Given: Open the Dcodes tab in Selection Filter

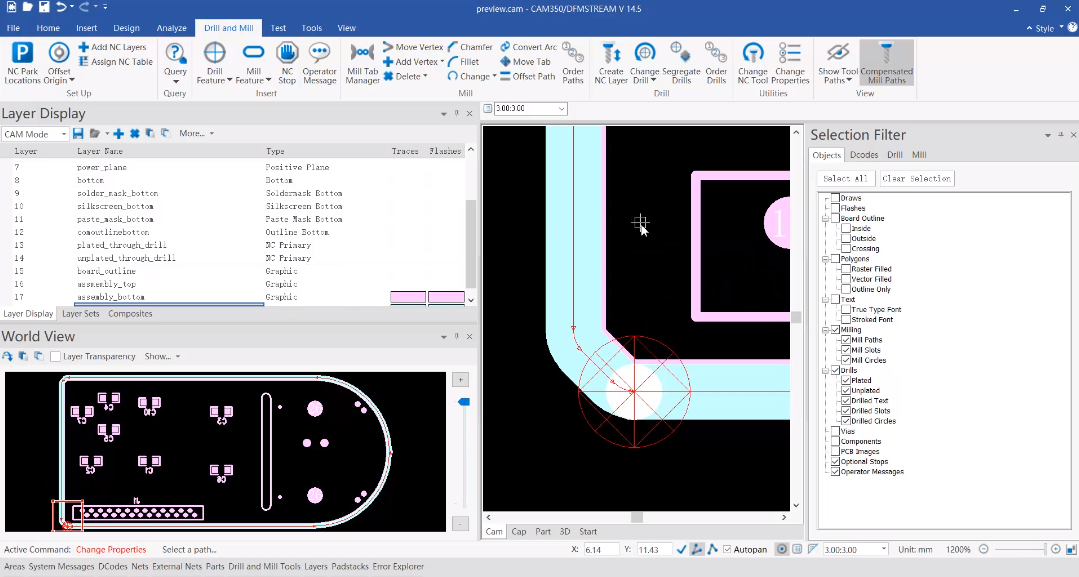Looking at the screenshot, I should coord(864,155).
